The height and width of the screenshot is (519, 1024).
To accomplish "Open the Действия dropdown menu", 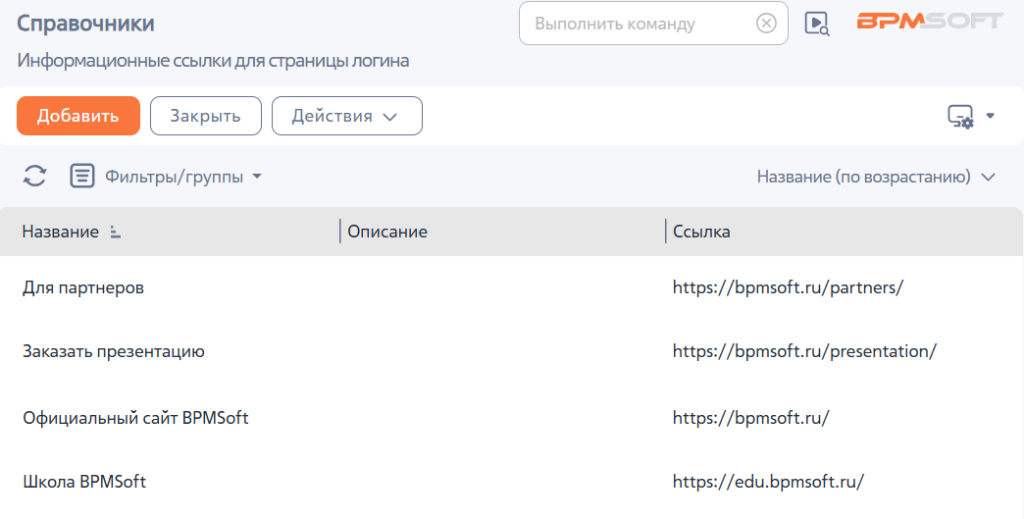I will 347,116.
